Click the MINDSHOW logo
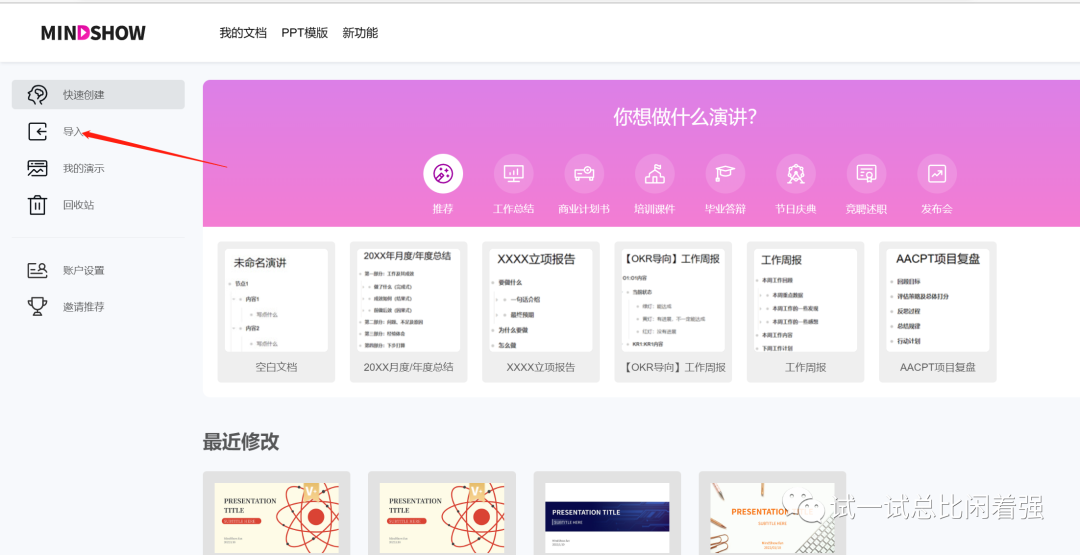This screenshot has height=555, width=1080. tap(93, 32)
